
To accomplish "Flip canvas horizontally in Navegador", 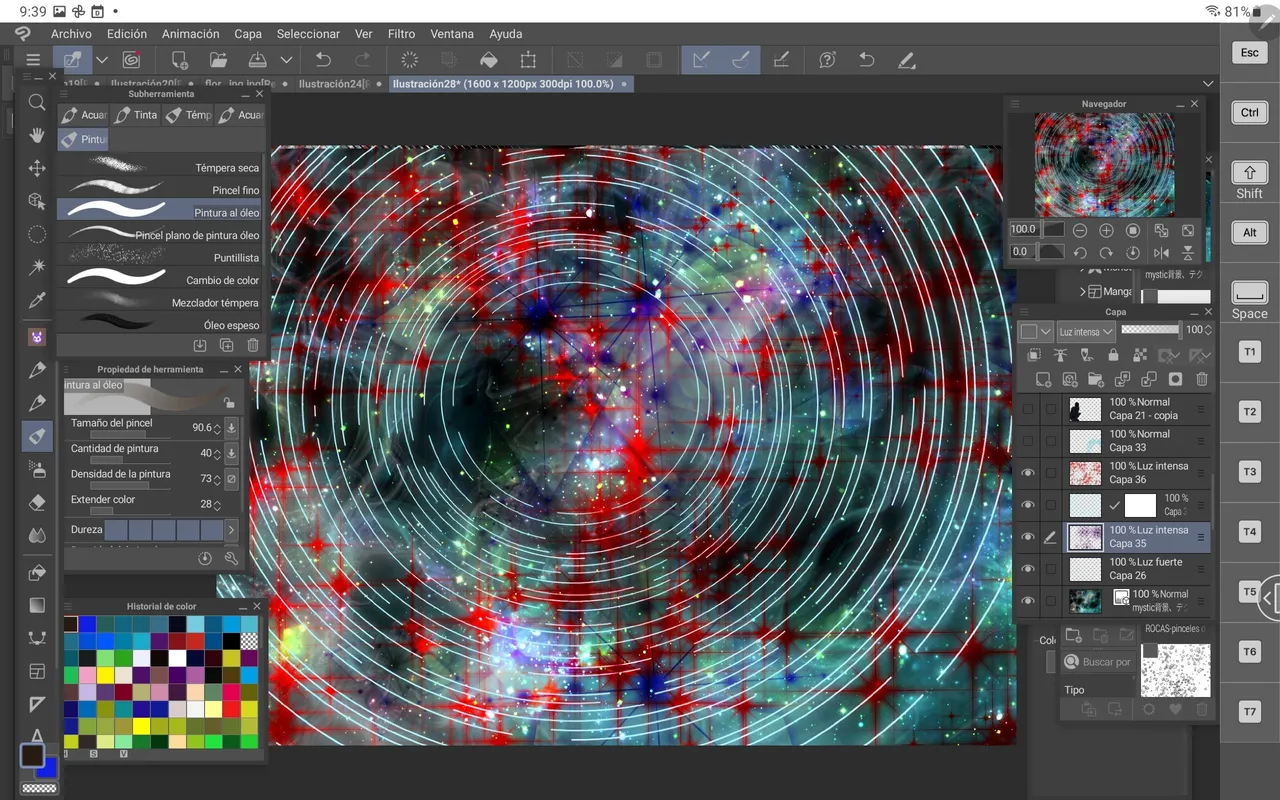I will pos(1161,253).
